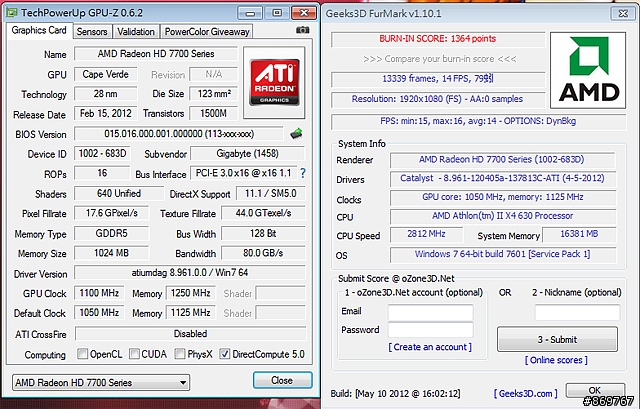Click the Email input field
This screenshot has width=640, height=409.
click(430, 312)
